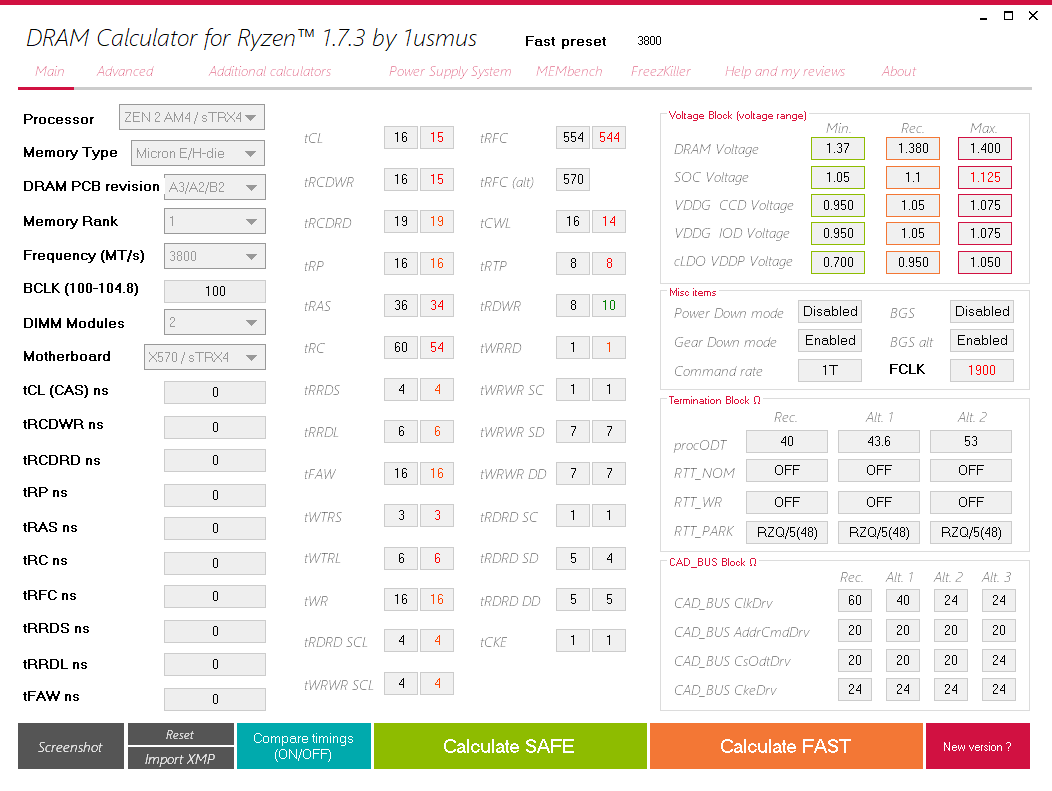Open the Power Supply System tab
1052x791 pixels.
[x=450, y=71]
